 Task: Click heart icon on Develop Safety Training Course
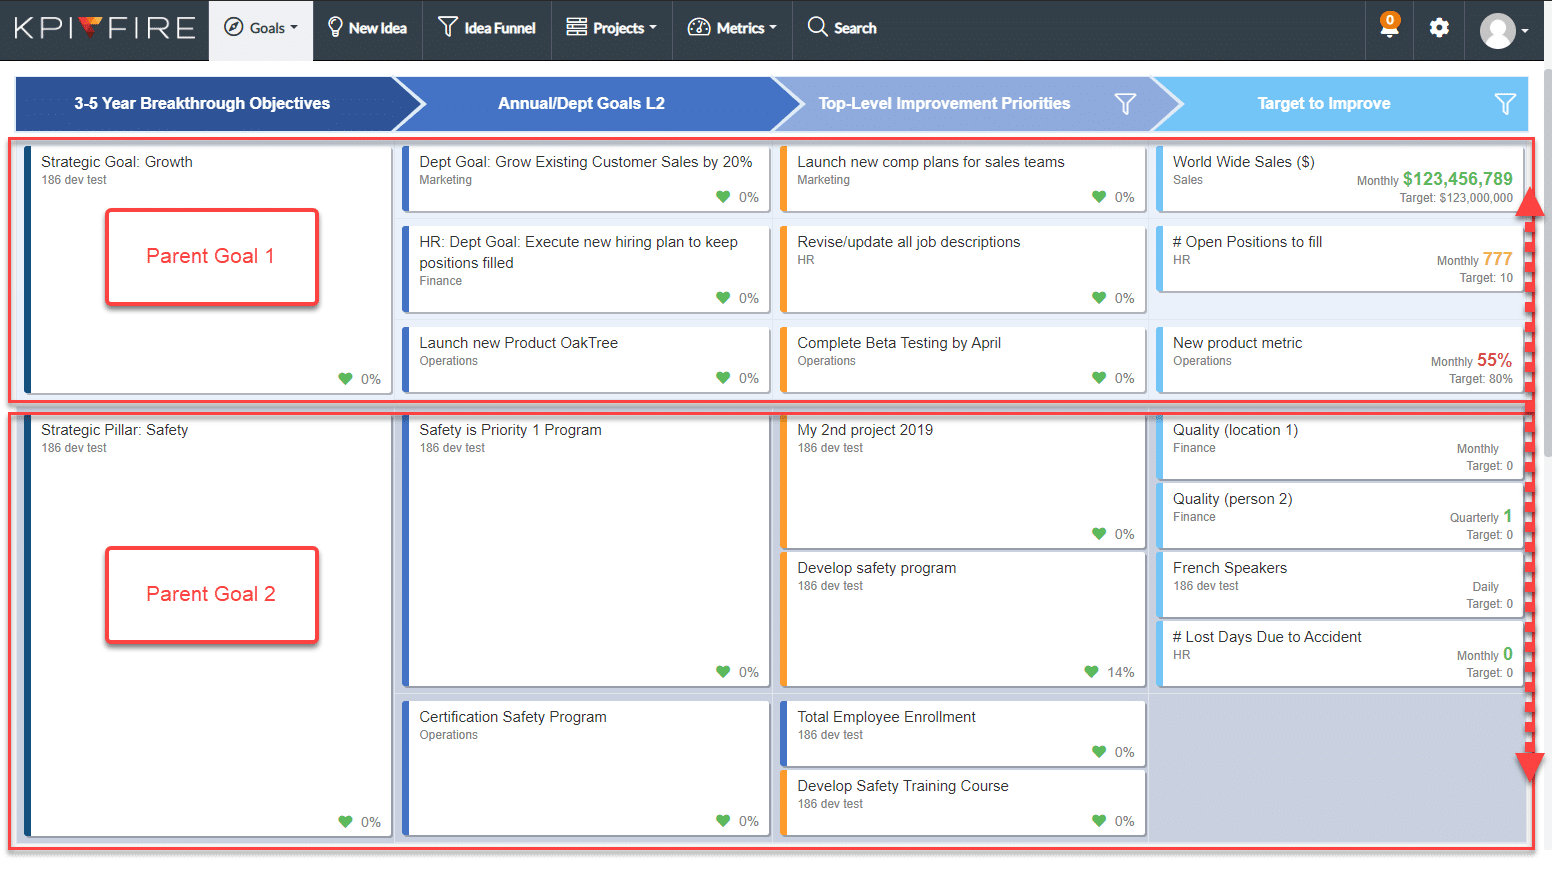(x=1099, y=821)
